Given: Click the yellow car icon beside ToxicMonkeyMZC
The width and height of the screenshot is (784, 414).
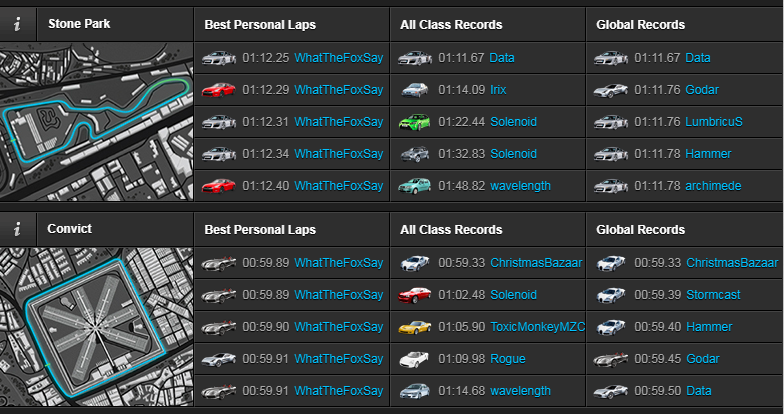Looking at the screenshot, I should (x=414, y=327).
